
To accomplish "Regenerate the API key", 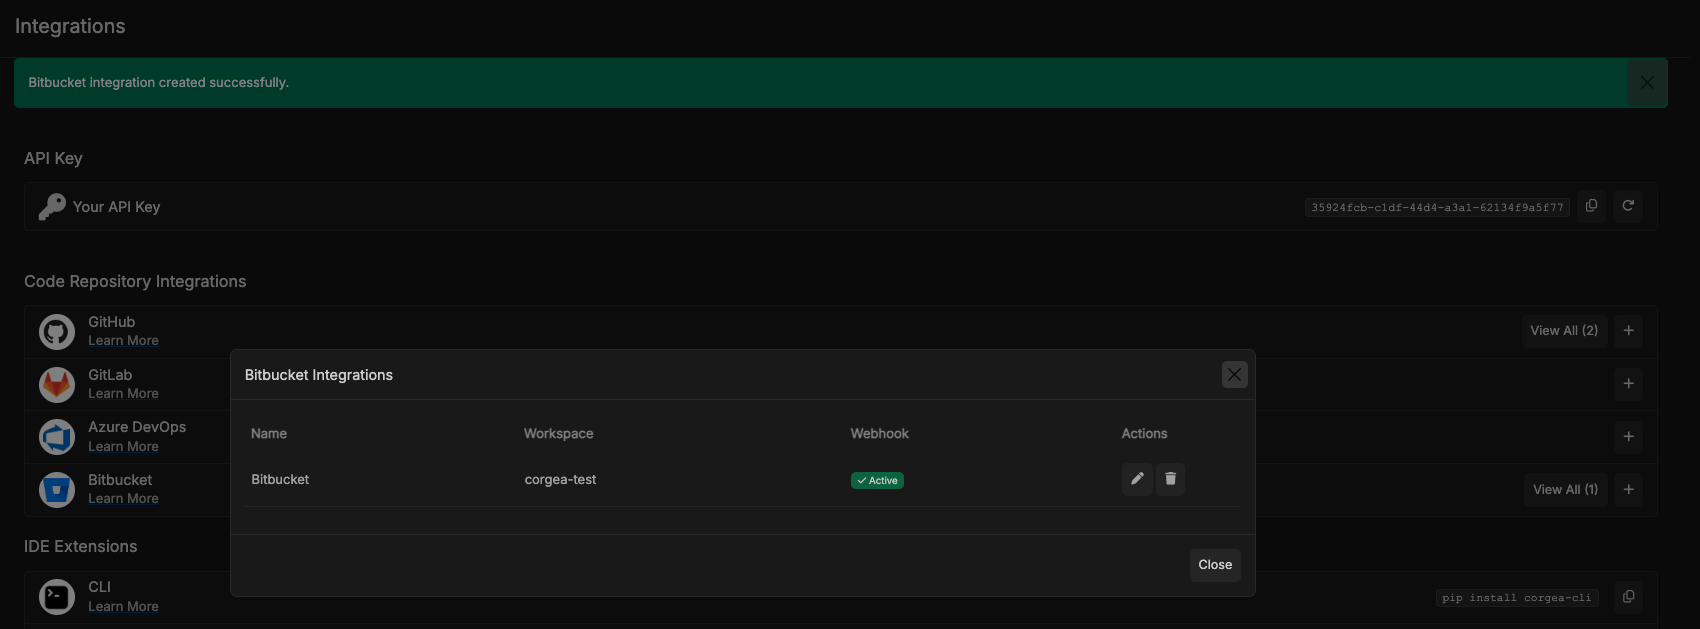I will [x=1628, y=206].
